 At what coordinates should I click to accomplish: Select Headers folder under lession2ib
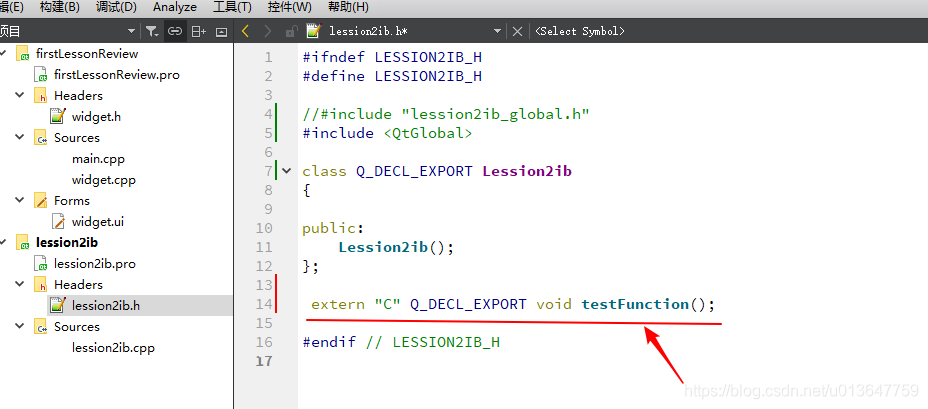point(78,285)
